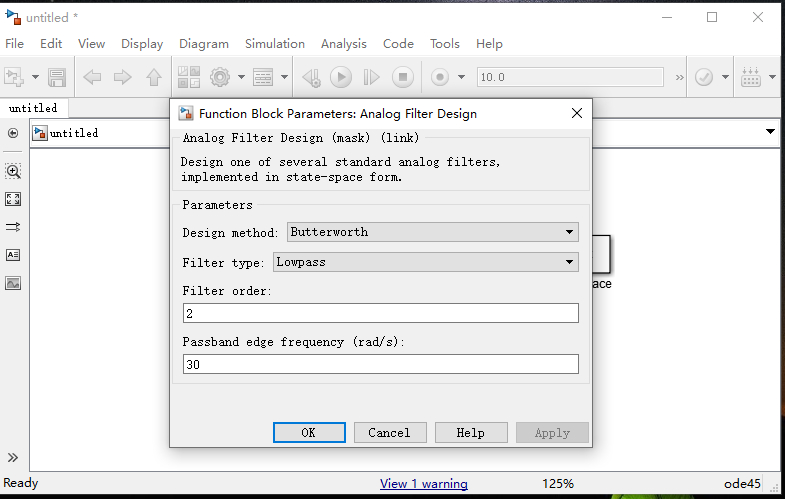Viewport: 785px width, 499px height.
Task: Expand the Design method dropdown
Action: pyautogui.click(x=433, y=232)
